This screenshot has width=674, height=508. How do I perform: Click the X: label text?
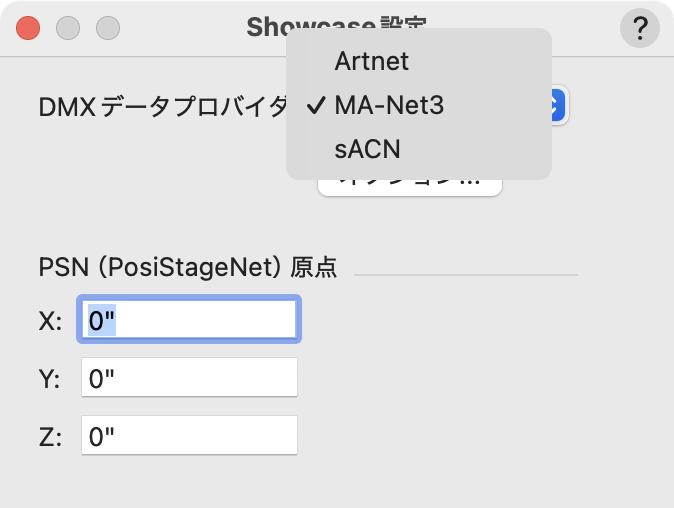(x=50, y=321)
